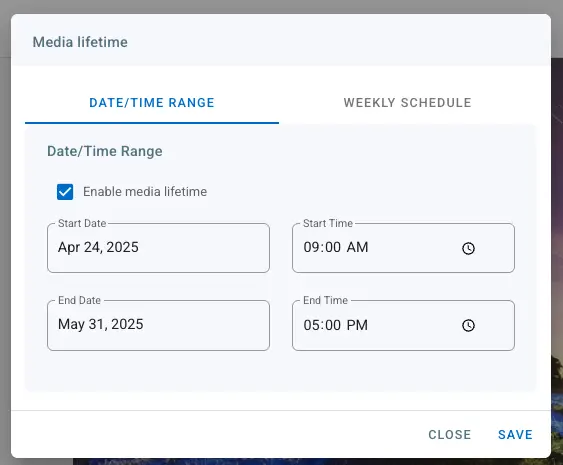Switch to the Weekly Schedule tab

[x=407, y=103]
